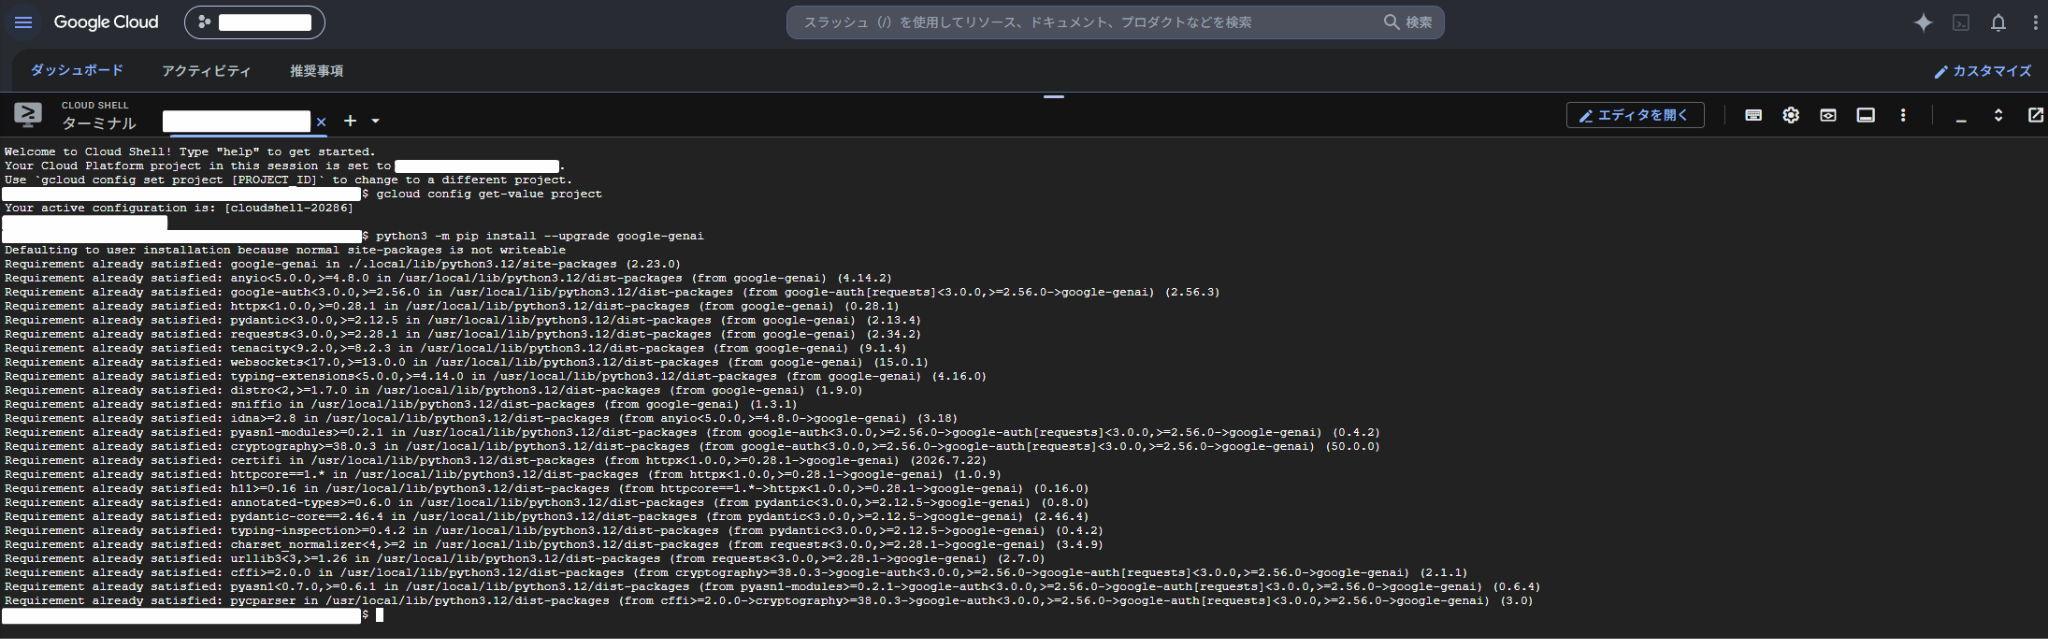Click the pycparser requirement line
This screenshot has width=2048, height=639.
pyautogui.click(x=768, y=601)
